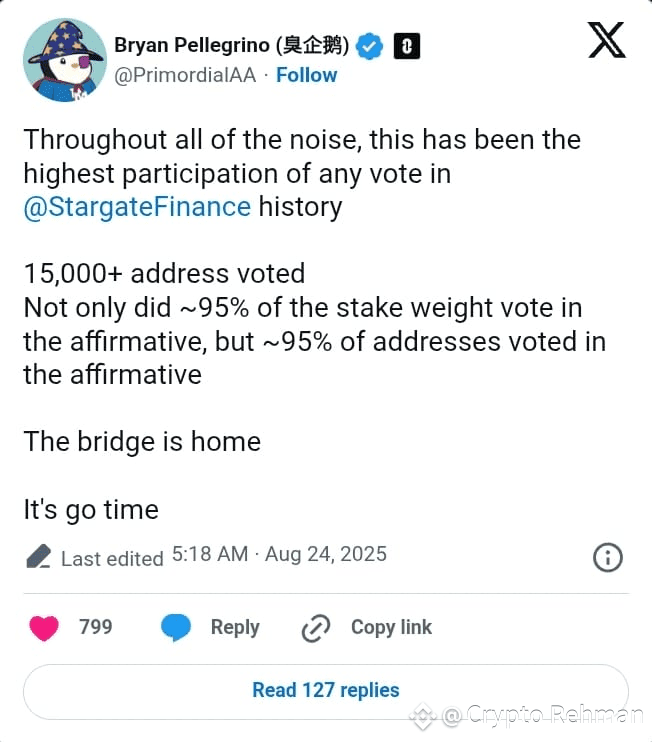The height and width of the screenshot is (742, 652).
Task: Click the chain copy link icon
Action: [x=315, y=628]
